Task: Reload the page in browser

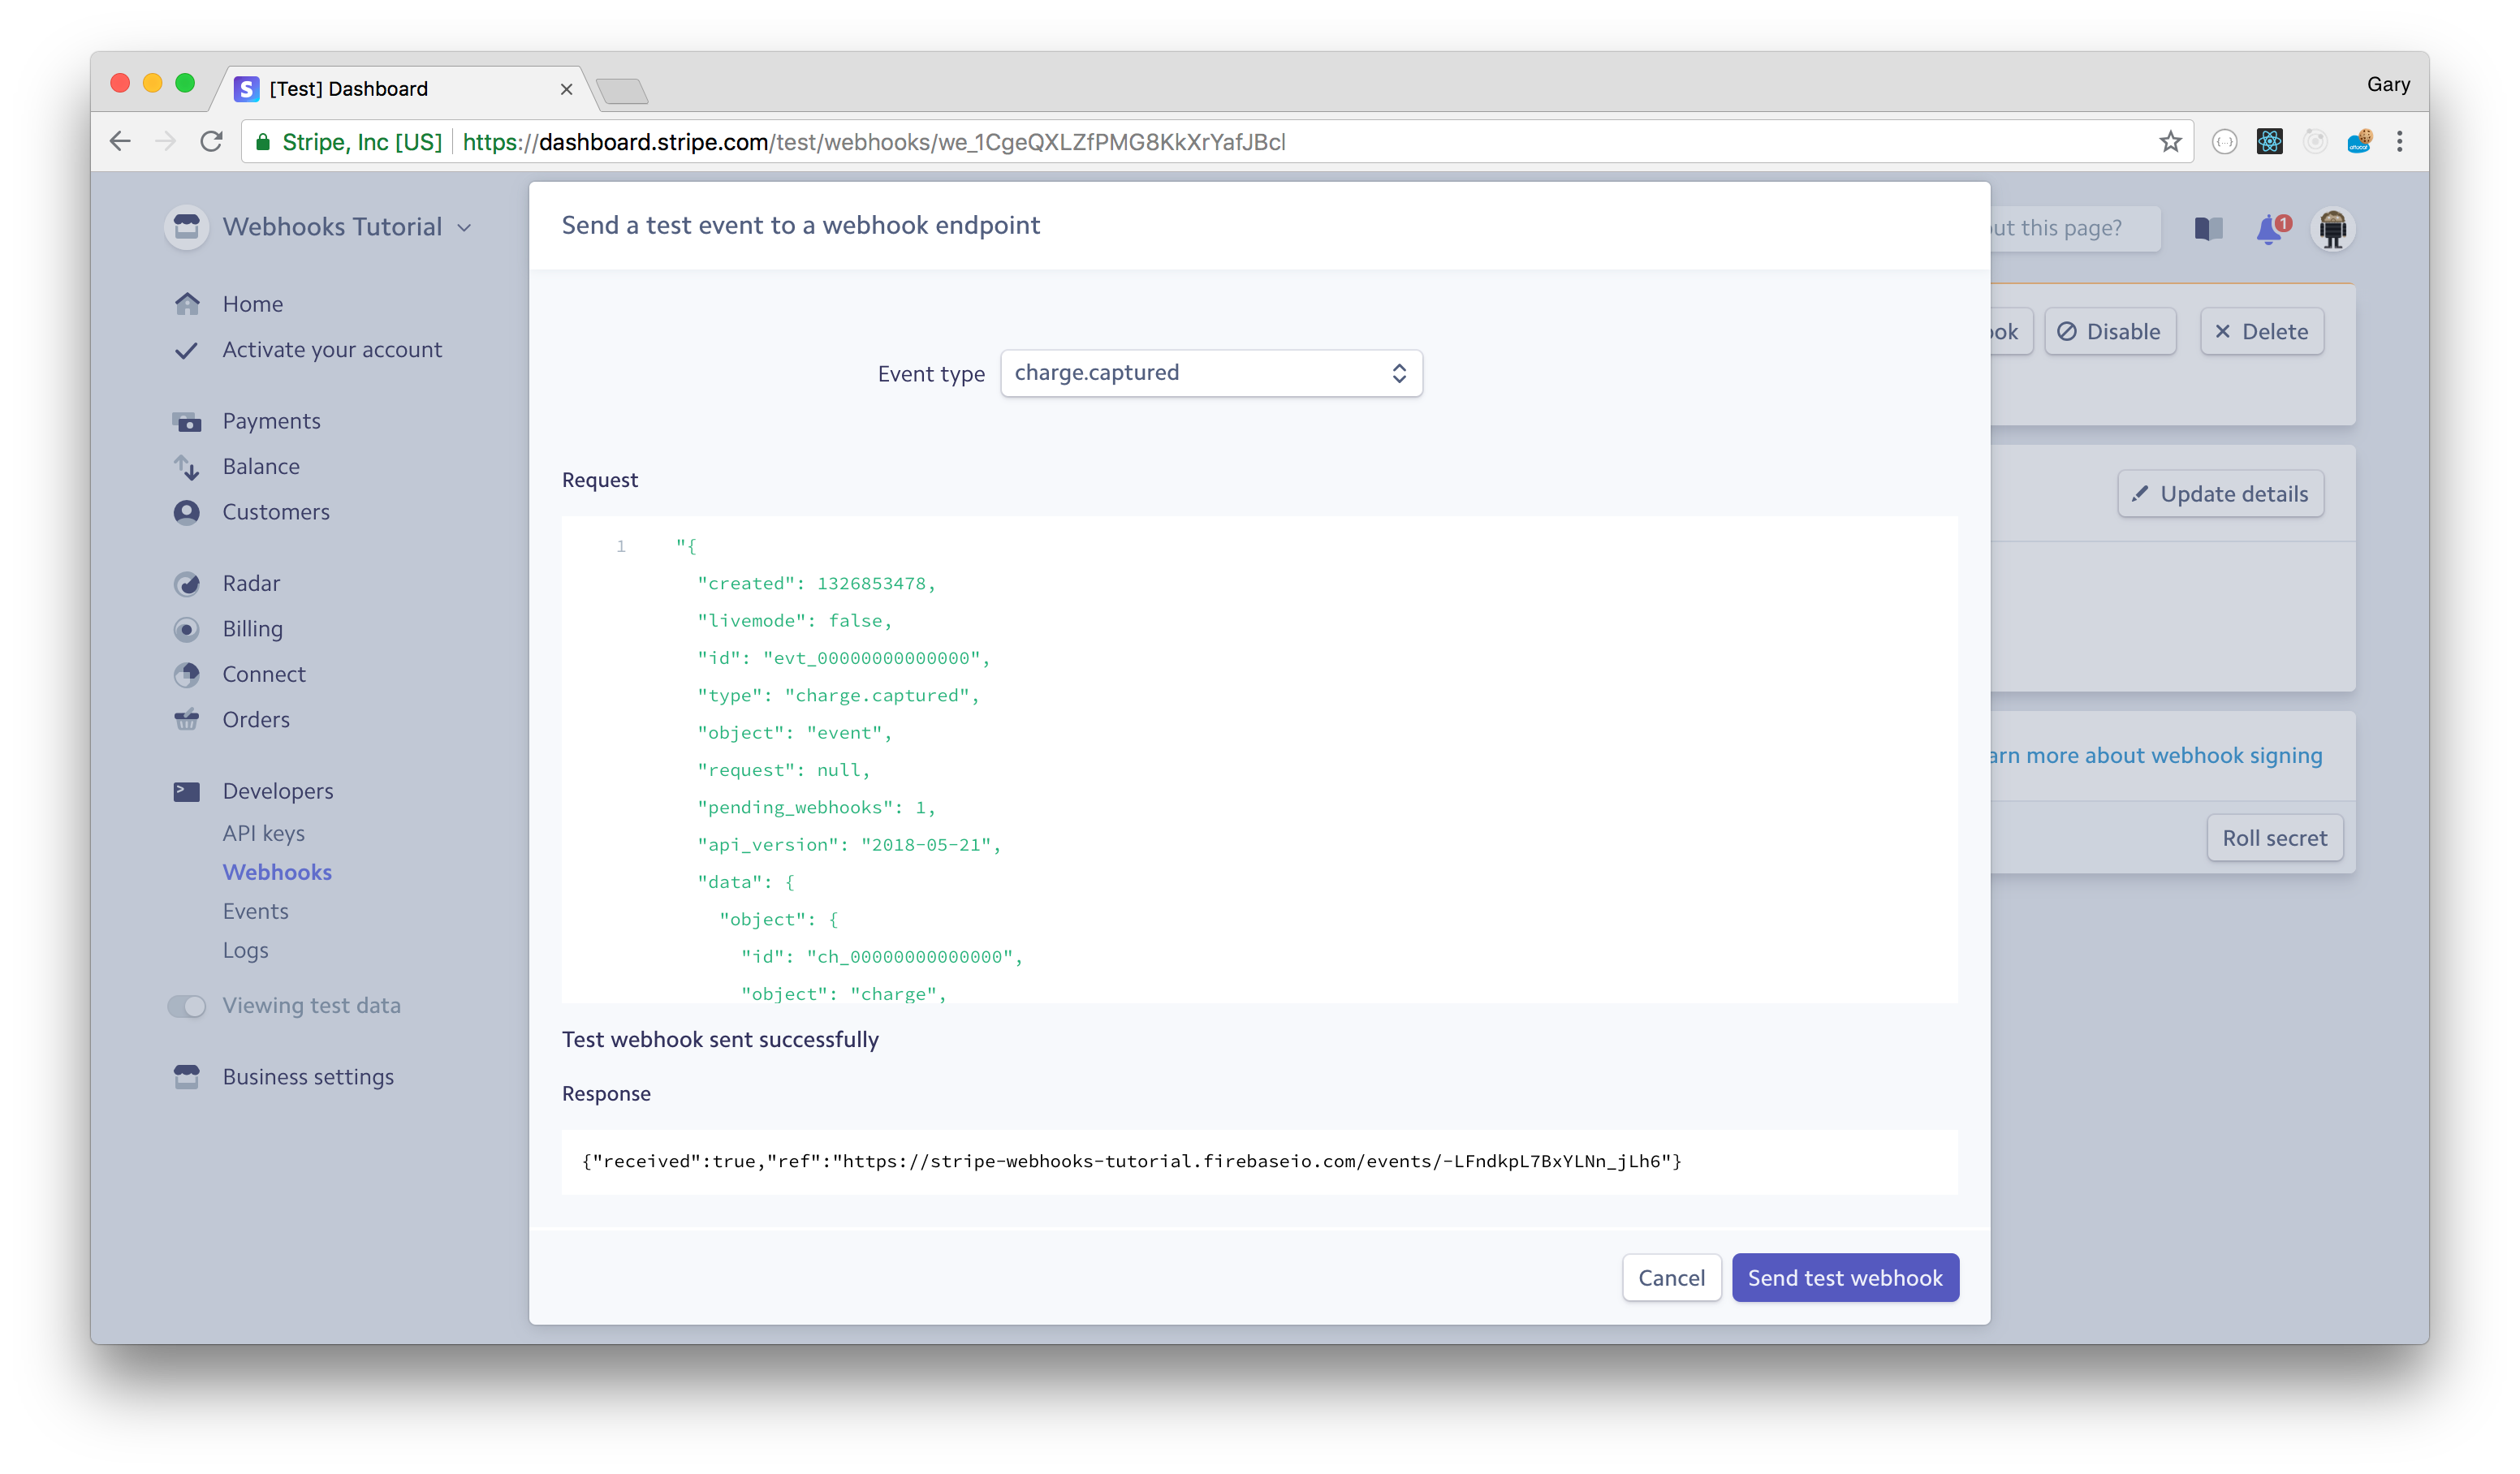Action: [211, 142]
